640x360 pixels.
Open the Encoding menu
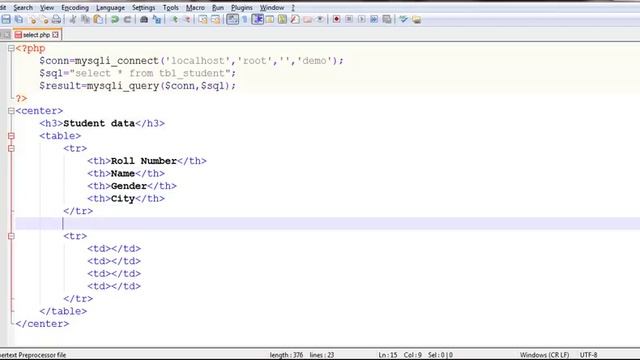(75, 7)
